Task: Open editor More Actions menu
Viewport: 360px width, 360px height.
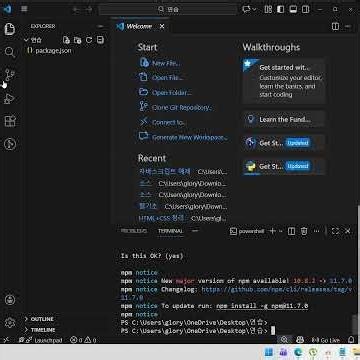Action: [348, 26]
